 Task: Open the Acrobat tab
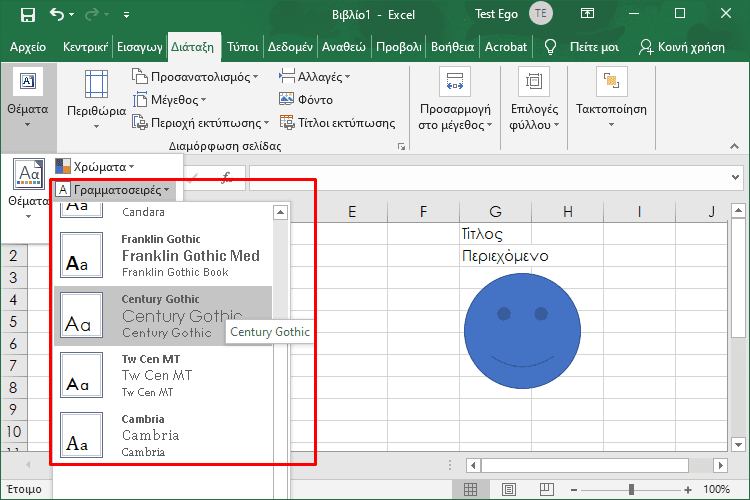click(506, 47)
